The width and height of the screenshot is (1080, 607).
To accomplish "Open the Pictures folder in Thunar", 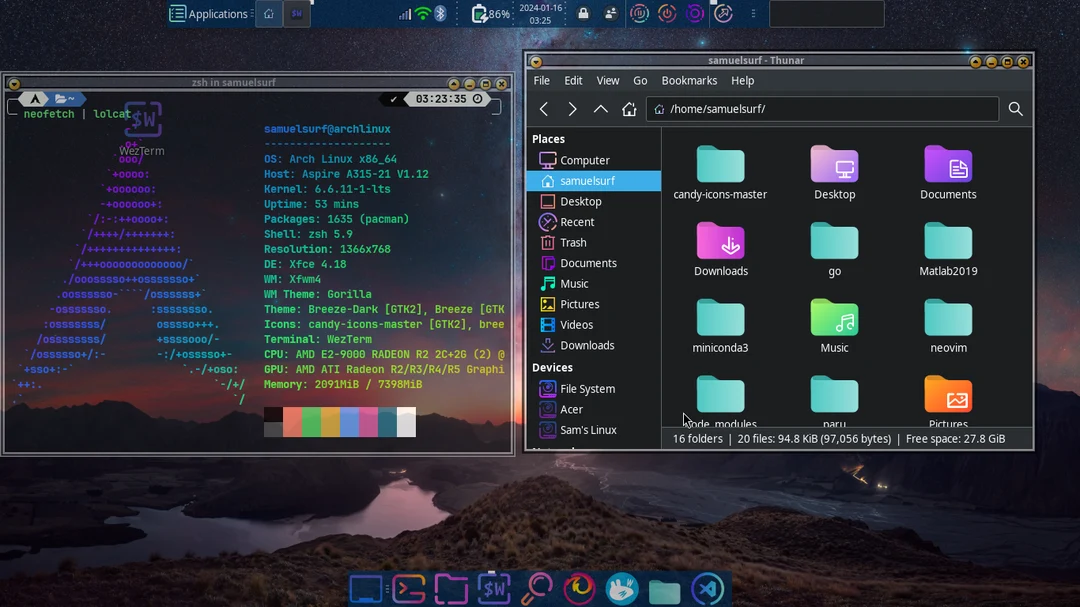I will tap(948, 394).
